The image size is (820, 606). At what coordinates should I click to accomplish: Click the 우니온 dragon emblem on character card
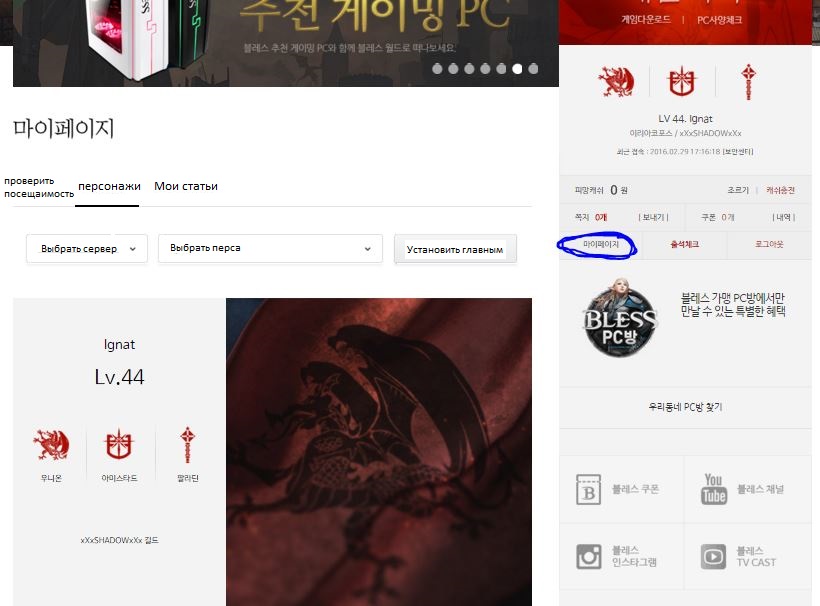point(51,445)
